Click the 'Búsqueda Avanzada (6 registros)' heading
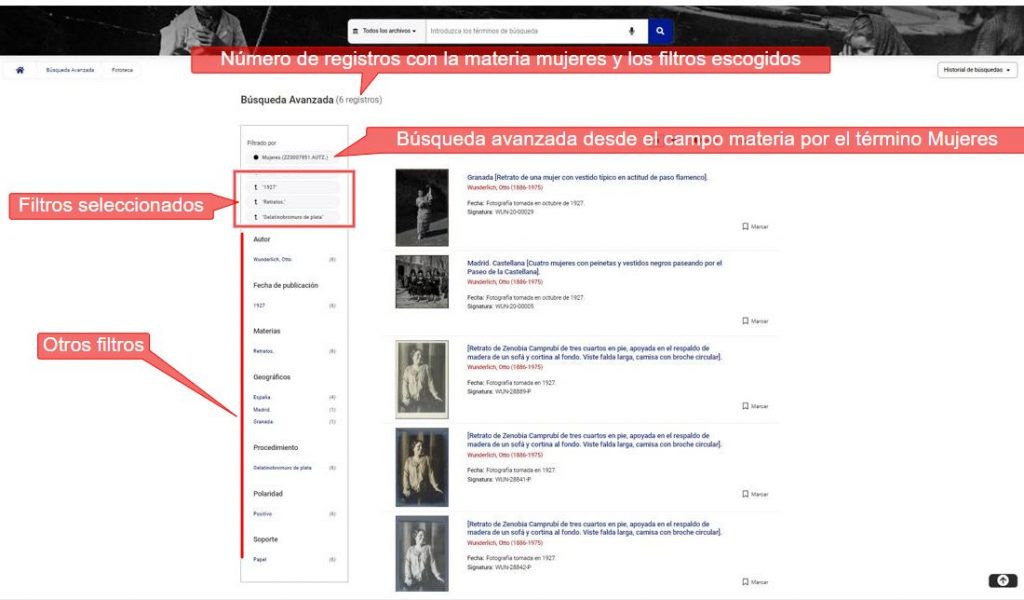 click(x=311, y=100)
